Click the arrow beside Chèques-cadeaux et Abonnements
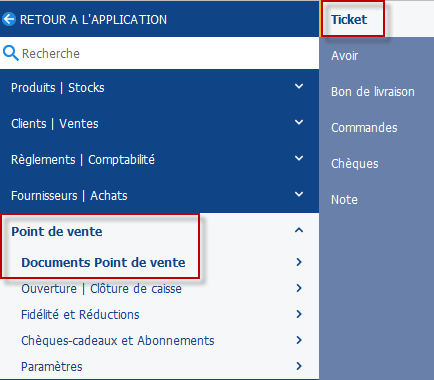434x380 pixels. click(x=299, y=340)
